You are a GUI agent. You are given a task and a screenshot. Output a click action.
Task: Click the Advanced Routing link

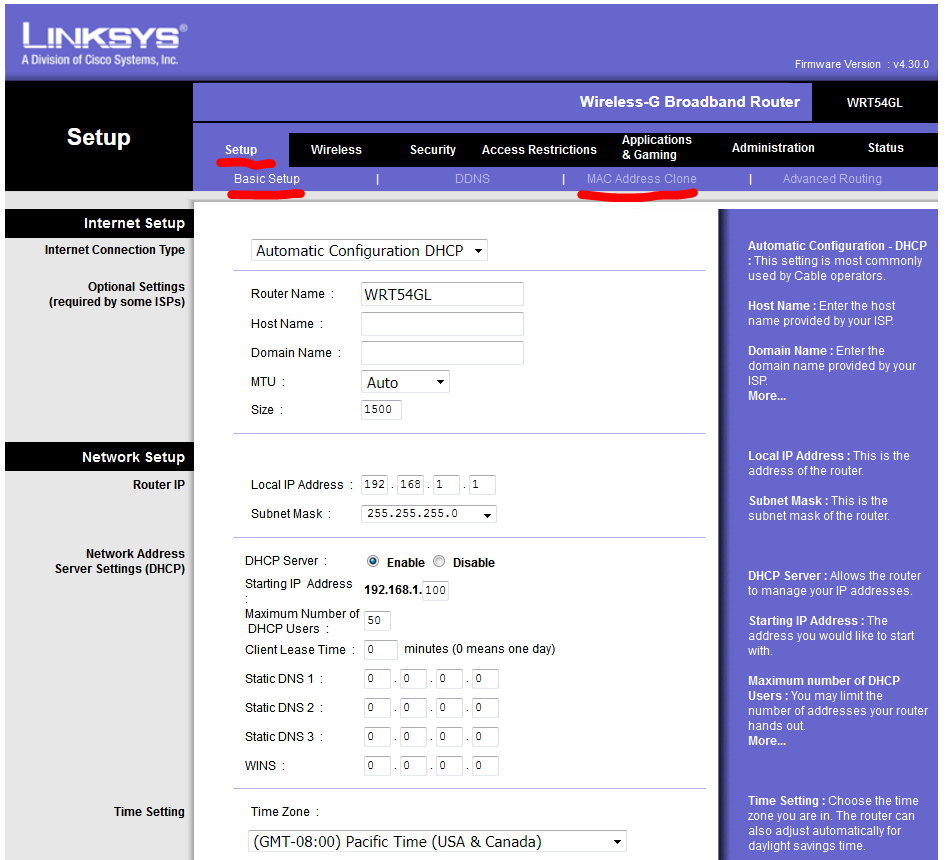pyautogui.click(x=832, y=179)
